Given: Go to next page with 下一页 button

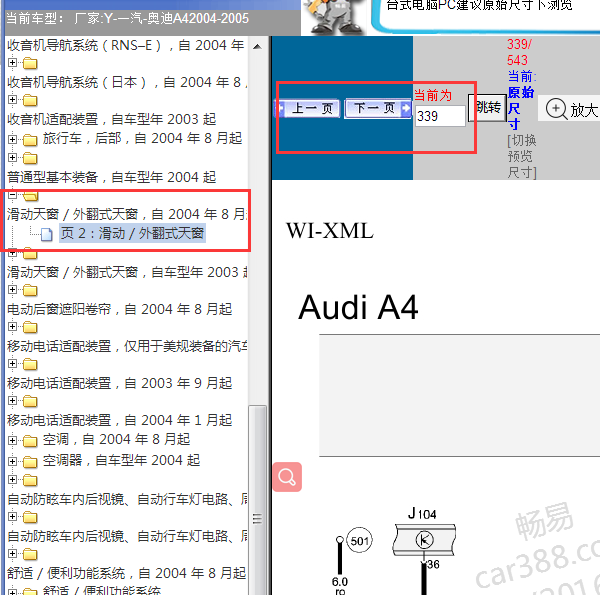Looking at the screenshot, I should coord(378,108).
